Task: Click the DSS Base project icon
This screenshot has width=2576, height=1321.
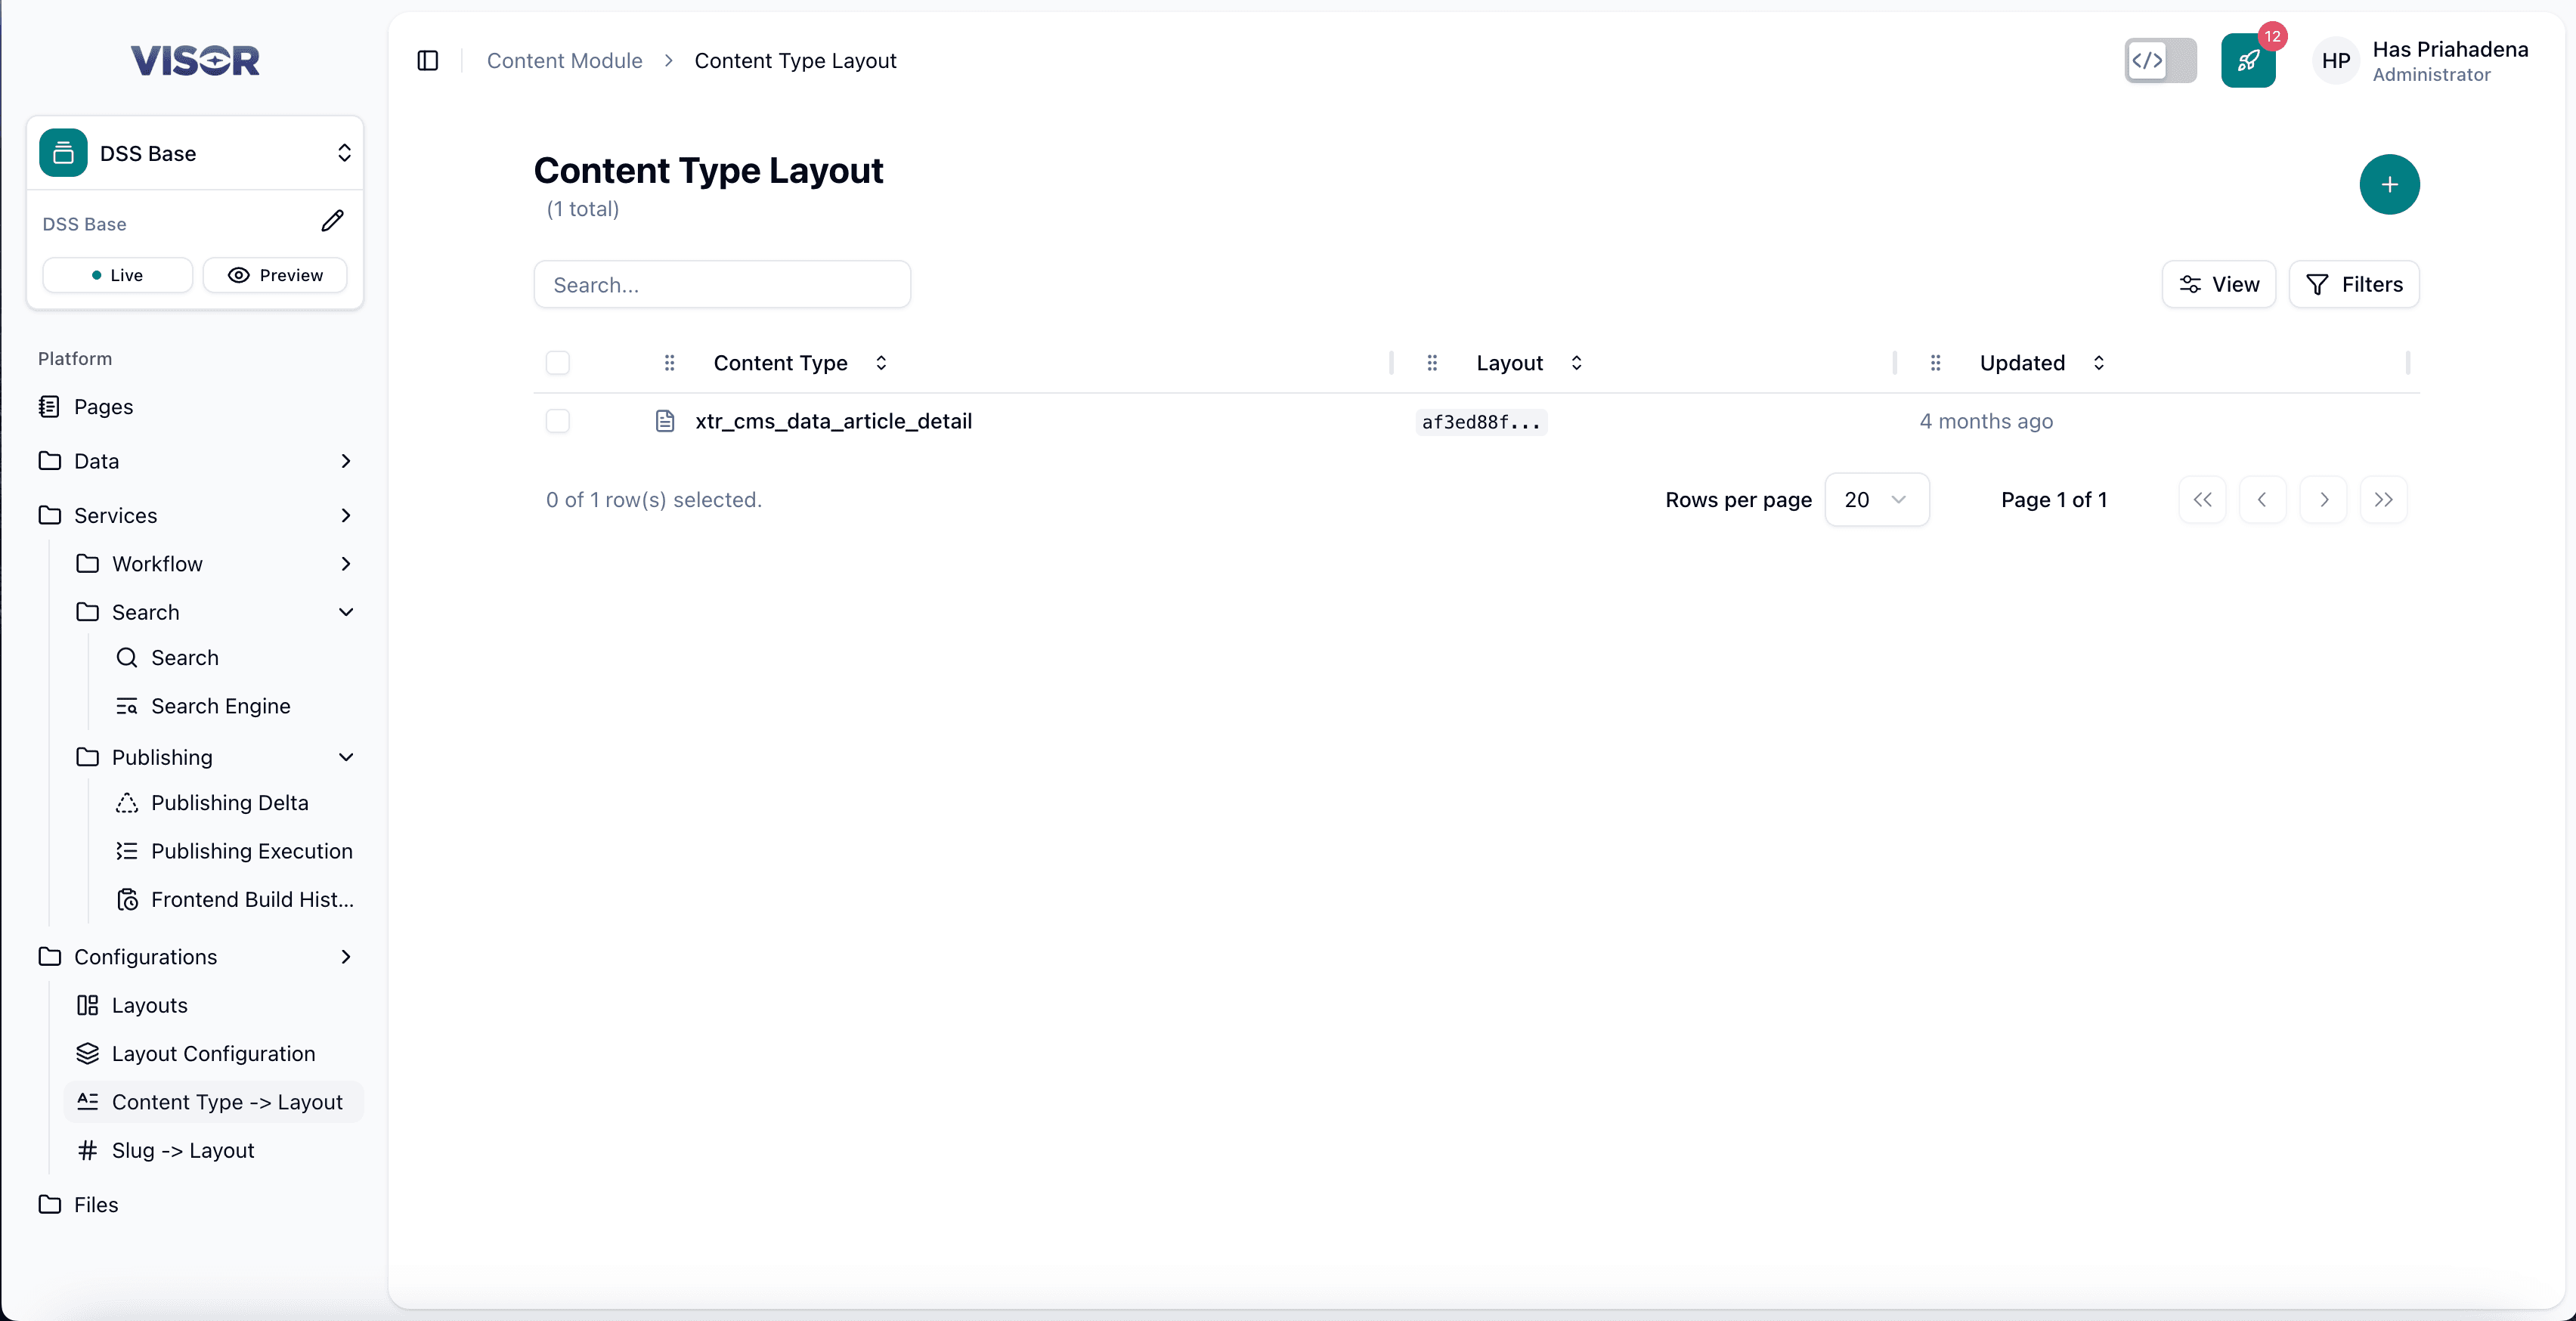Action: coord(63,153)
